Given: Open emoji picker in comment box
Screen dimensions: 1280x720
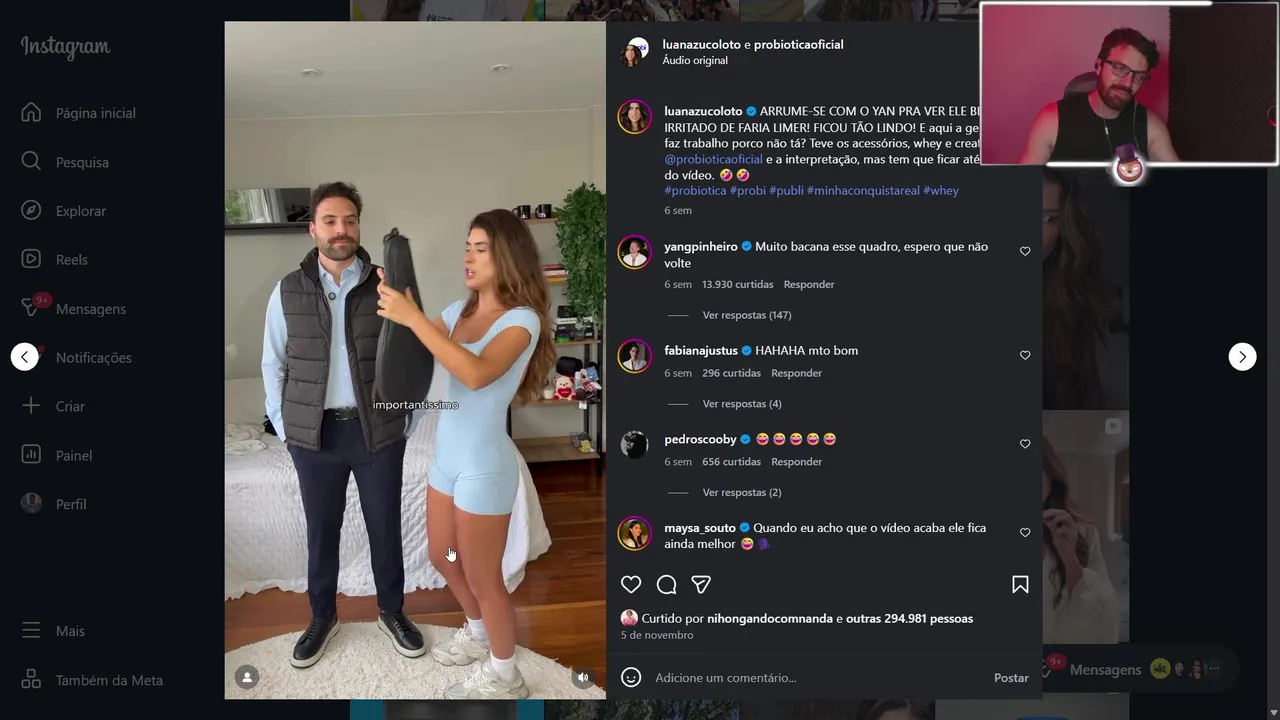Looking at the screenshot, I should click(x=631, y=677).
